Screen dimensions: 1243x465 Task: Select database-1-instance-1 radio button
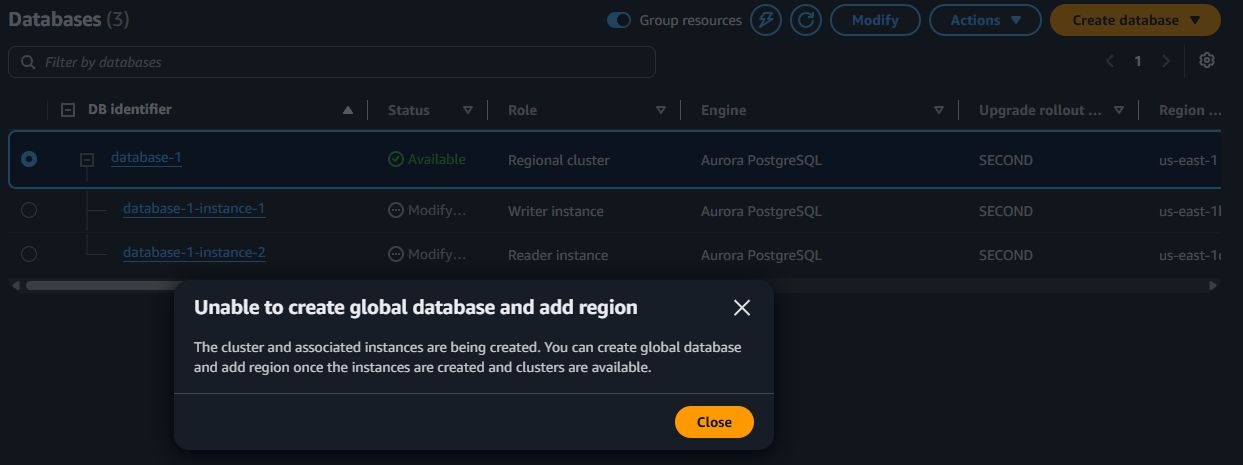[29, 210]
